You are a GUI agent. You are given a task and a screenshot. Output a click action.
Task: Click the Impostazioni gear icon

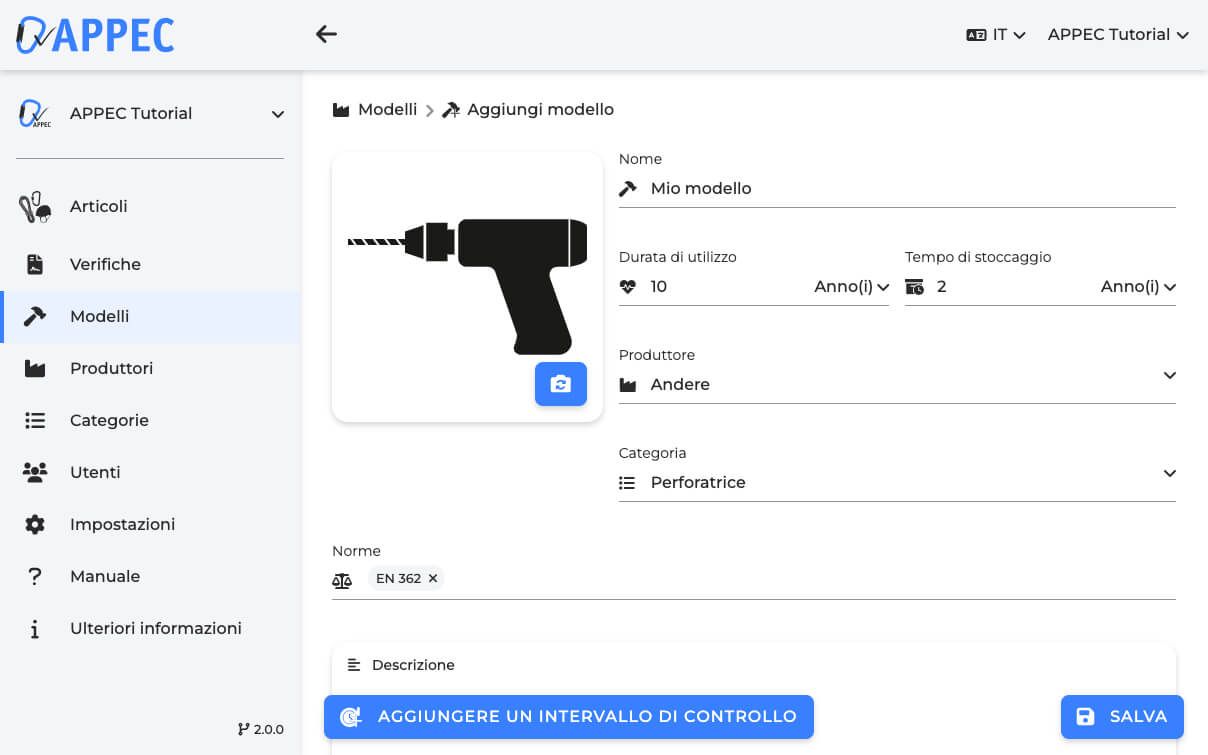click(35, 525)
